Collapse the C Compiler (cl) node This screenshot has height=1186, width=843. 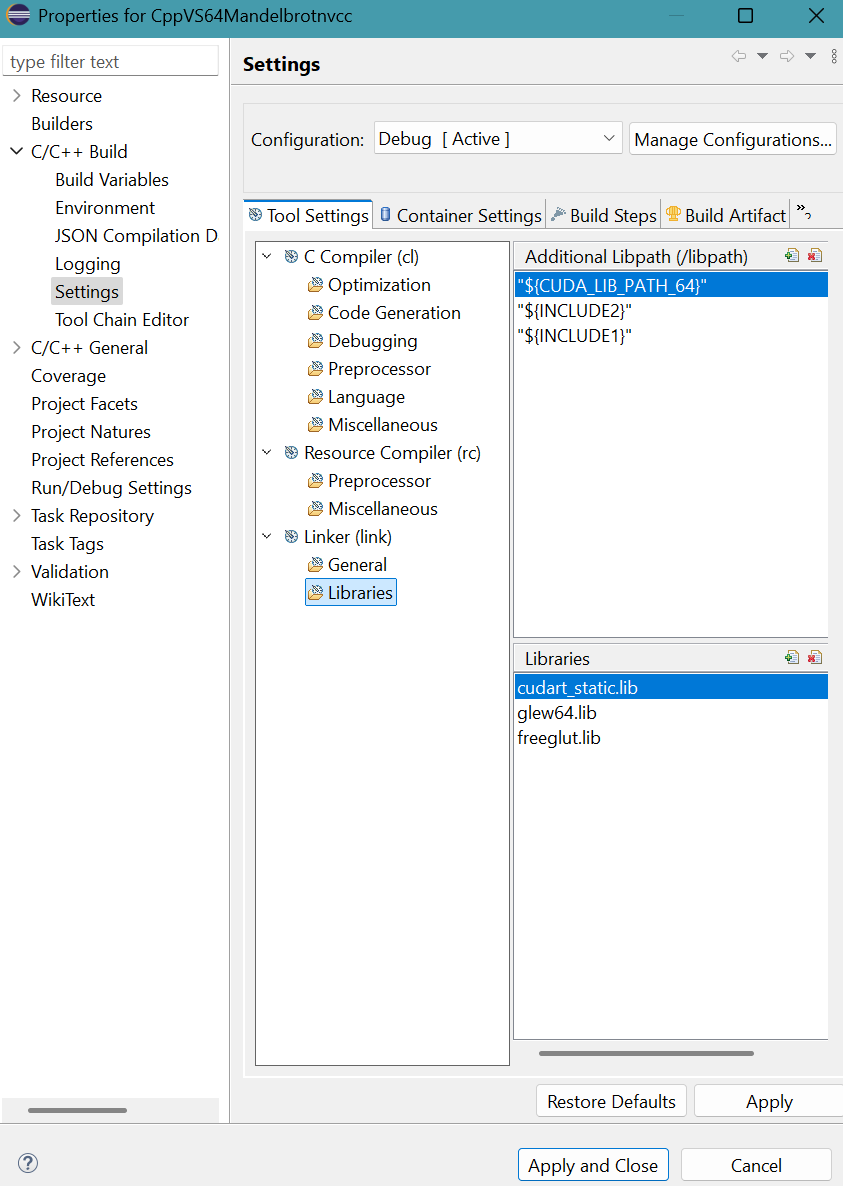click(267, 256)
